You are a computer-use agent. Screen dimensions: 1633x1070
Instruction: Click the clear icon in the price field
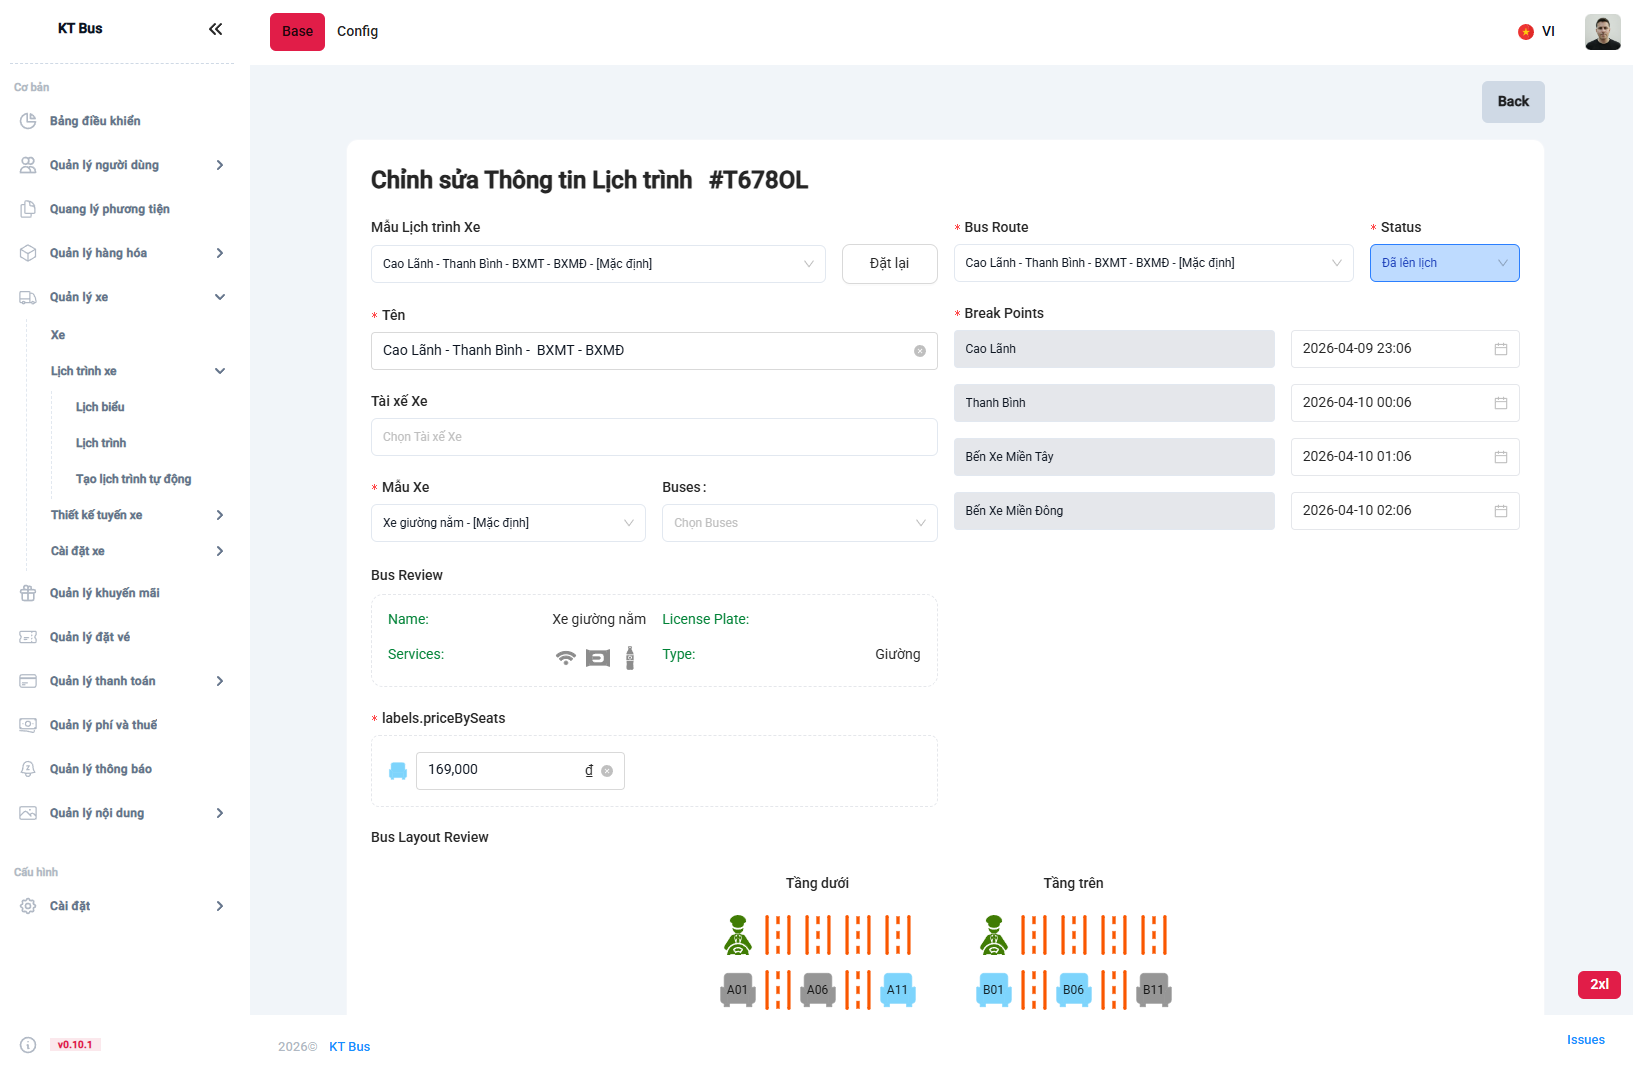(x=607, y=771)
